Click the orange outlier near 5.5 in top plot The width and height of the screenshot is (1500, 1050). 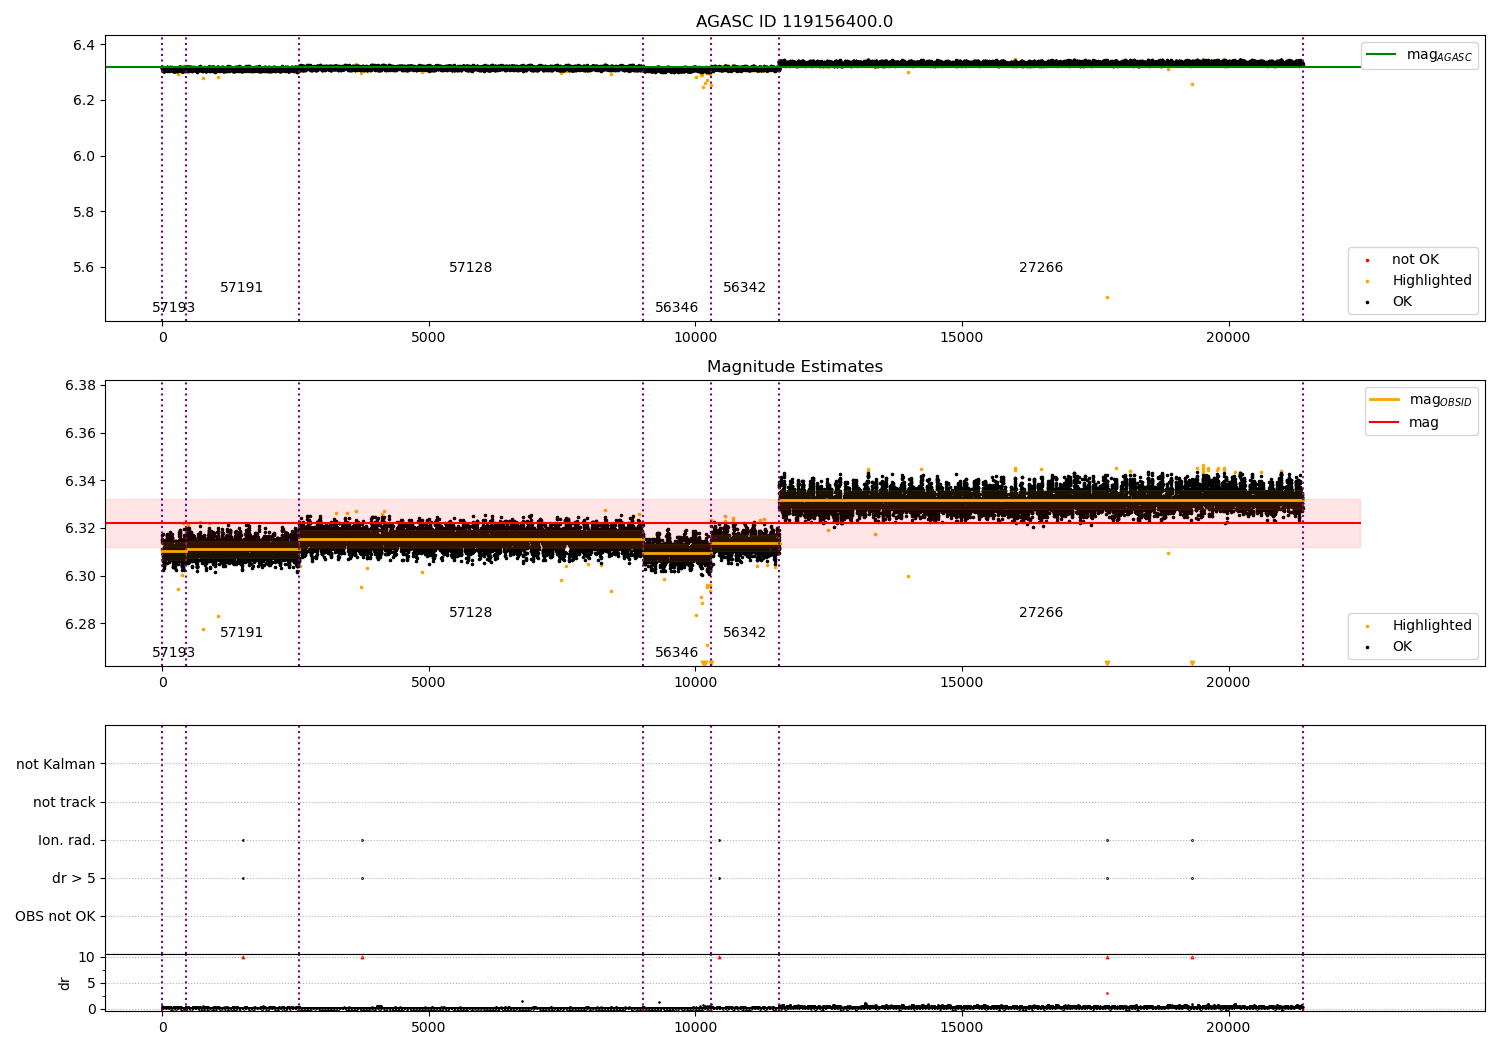(1107, 297)
